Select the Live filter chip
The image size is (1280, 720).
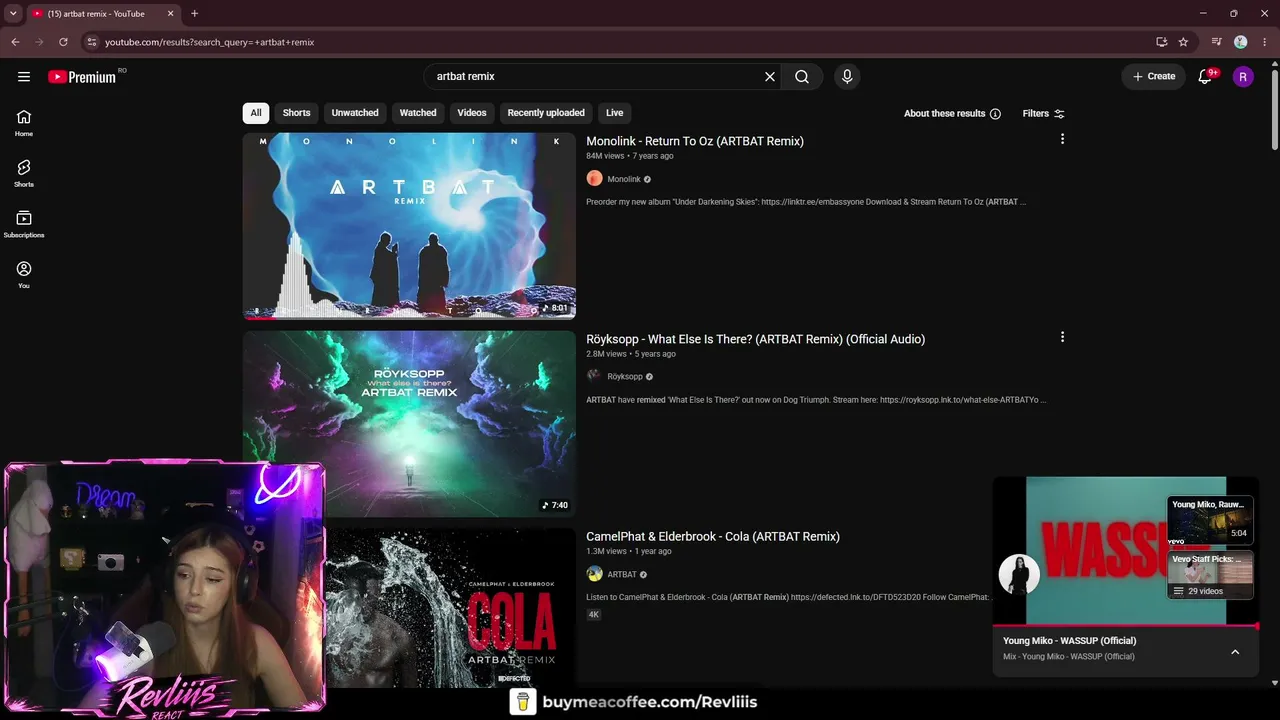[x=614, y=113]
